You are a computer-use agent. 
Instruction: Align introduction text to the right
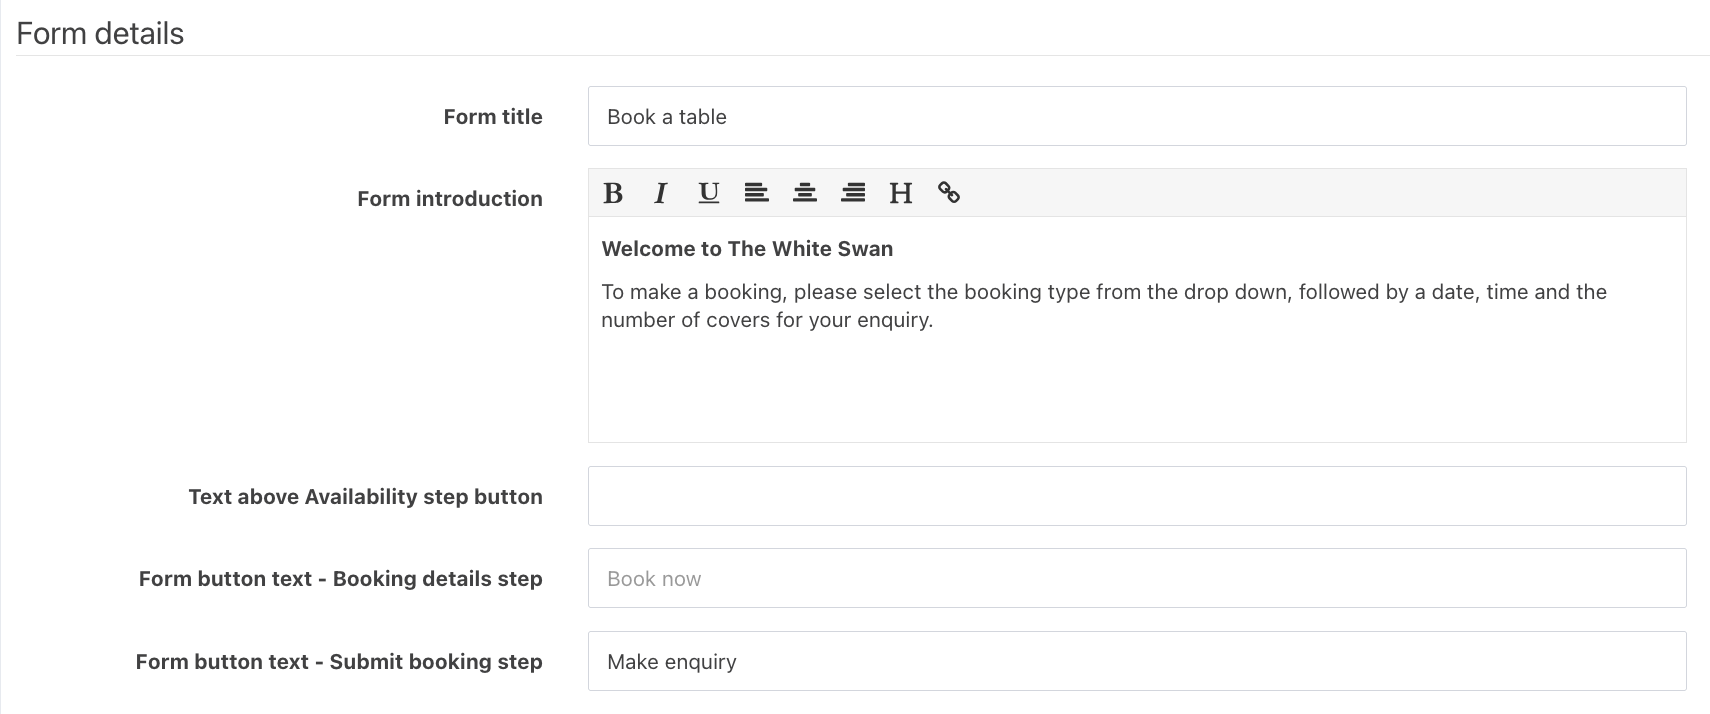[x=853, y=193]
